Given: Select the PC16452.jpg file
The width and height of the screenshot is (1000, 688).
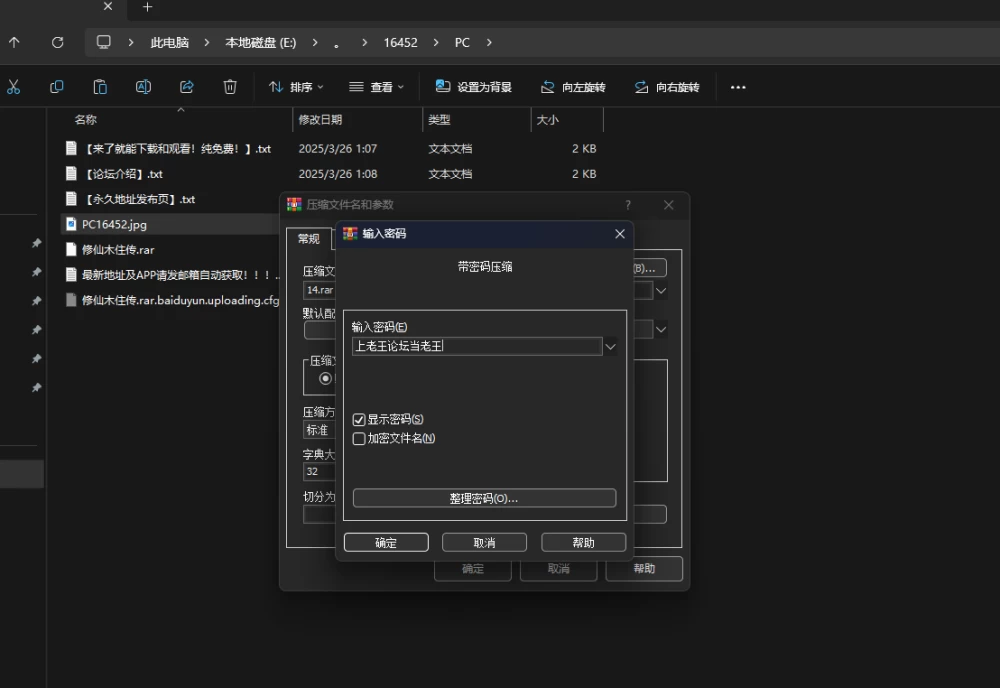Looking at the screenshot, I should pyautogui.click(x=114, y=224).
